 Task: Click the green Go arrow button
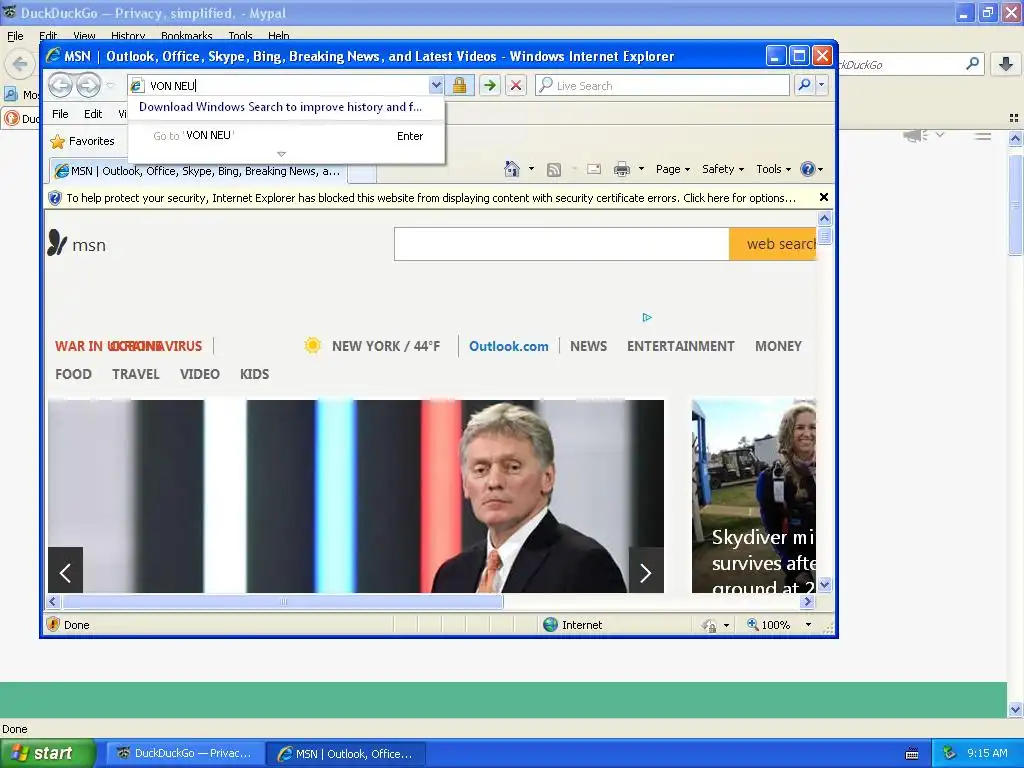click(489, 85)
